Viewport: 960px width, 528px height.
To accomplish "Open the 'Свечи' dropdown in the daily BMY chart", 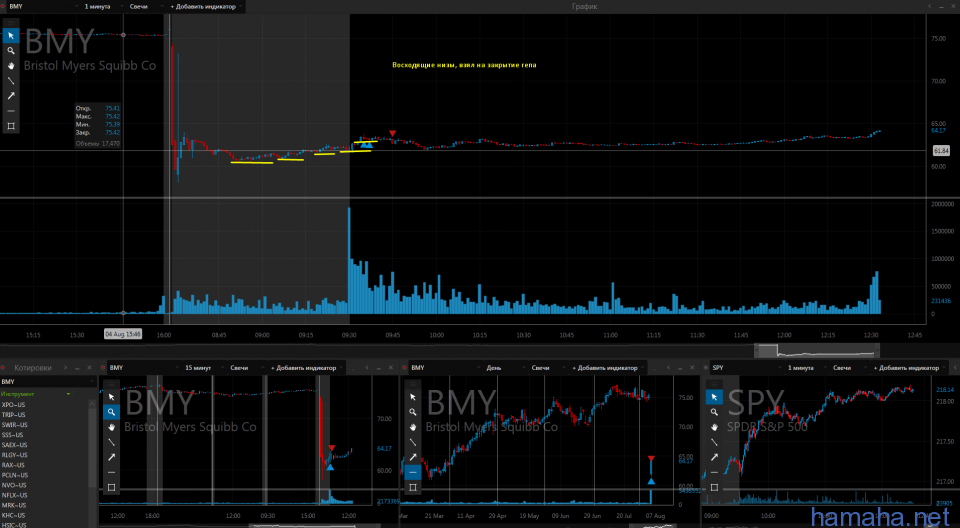I will pyautogui.click(x=545, y=368).
